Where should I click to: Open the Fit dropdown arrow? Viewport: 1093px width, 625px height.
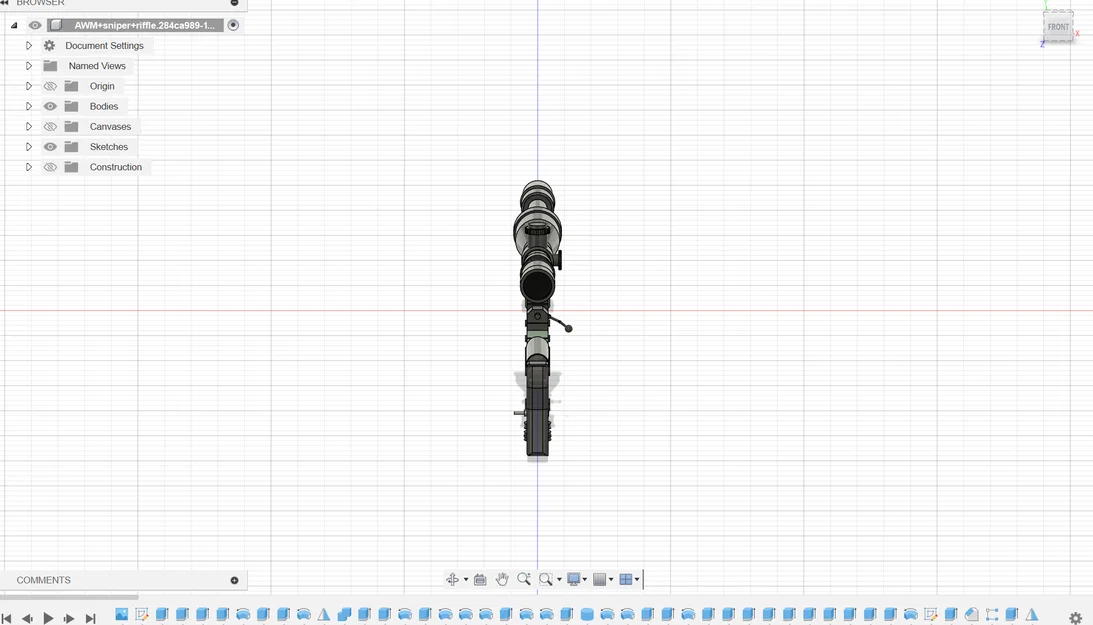tap(560, 578)
